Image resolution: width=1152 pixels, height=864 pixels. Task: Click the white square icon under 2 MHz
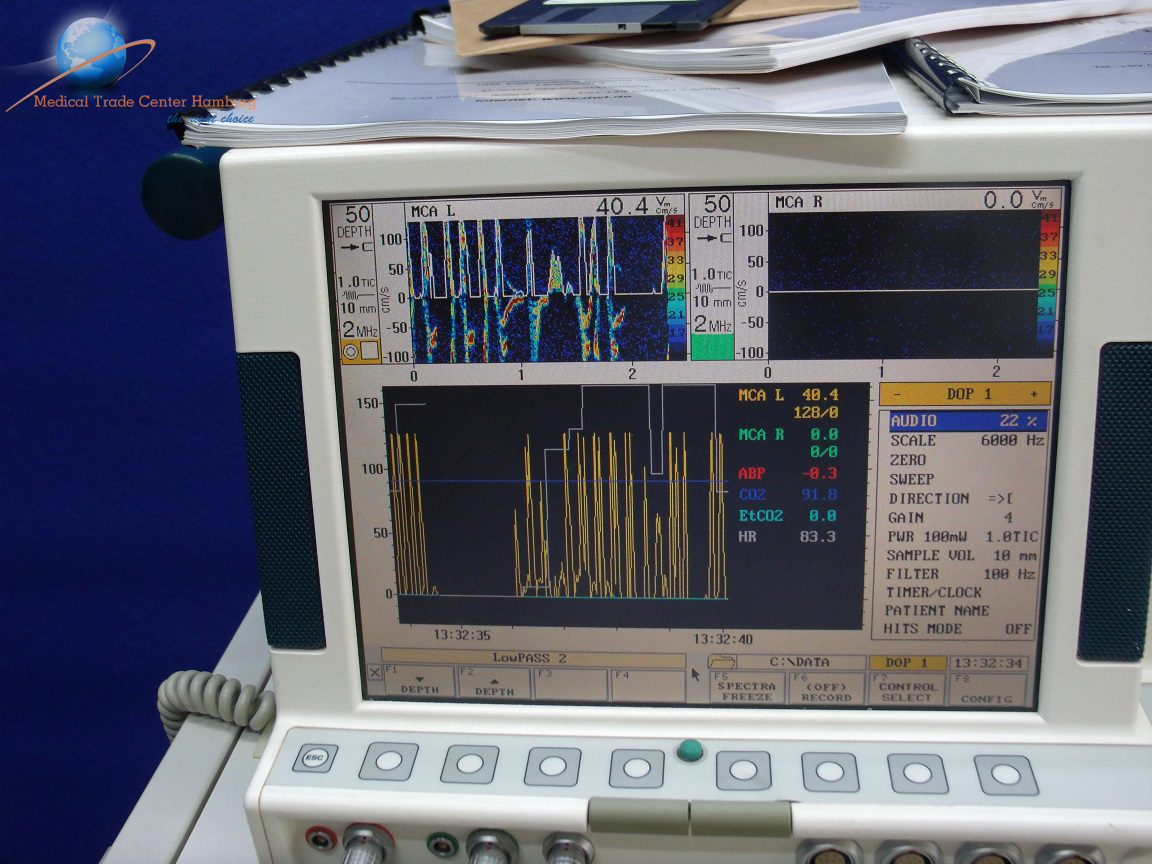pos(369,351)
